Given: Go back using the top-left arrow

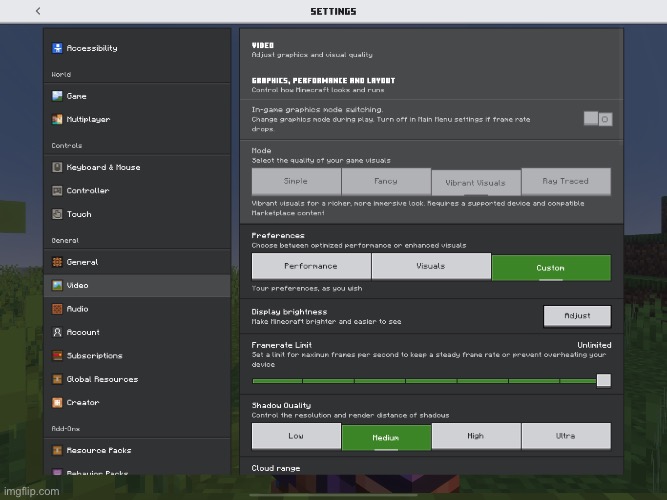Looking at the screenshot, I should [x=38, y=11].
